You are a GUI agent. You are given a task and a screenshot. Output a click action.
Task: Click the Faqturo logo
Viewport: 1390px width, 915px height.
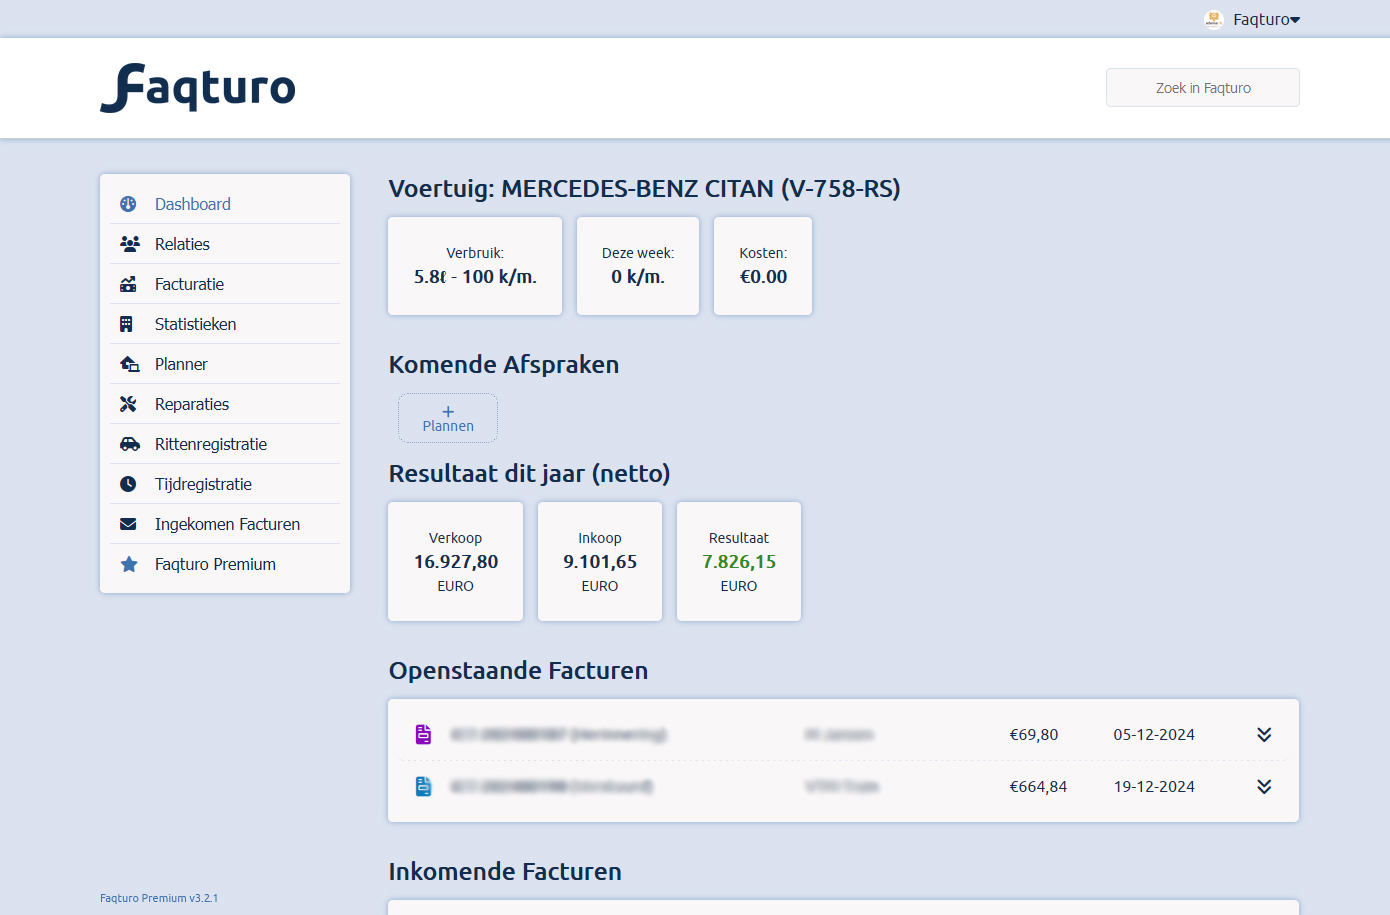point(198,88)
